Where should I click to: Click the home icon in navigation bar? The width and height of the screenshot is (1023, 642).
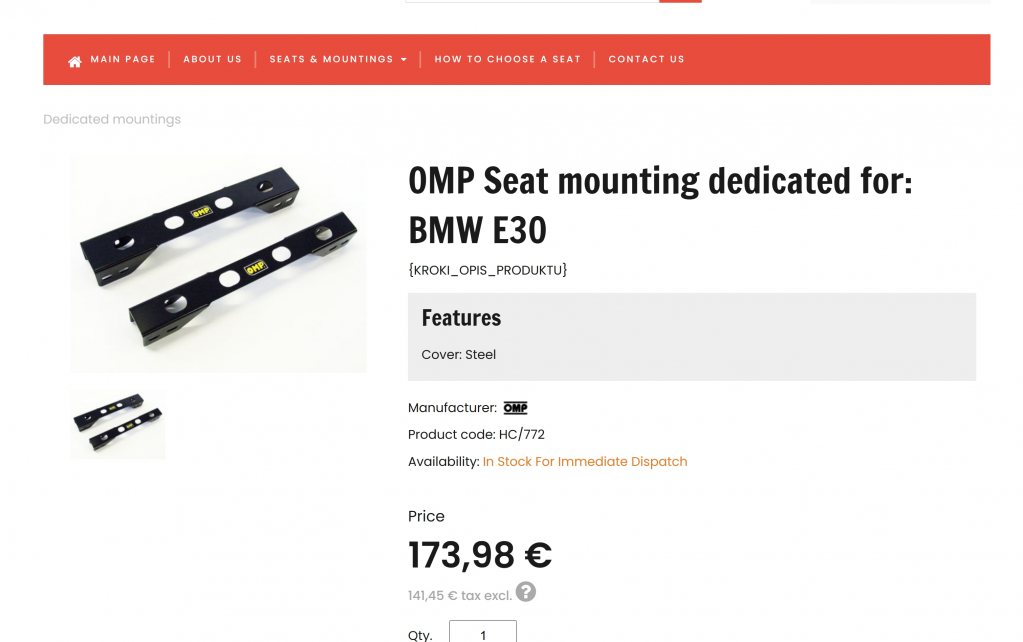(x=75, y=61)
